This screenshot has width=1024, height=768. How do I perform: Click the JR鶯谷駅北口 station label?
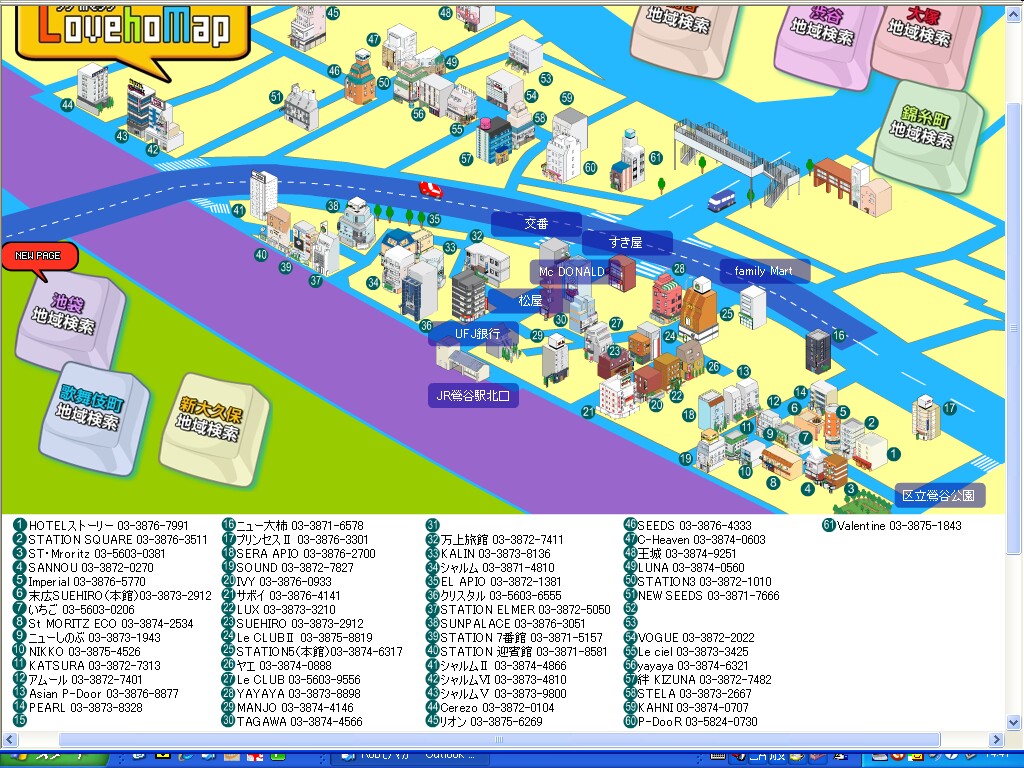pos(473,396)
